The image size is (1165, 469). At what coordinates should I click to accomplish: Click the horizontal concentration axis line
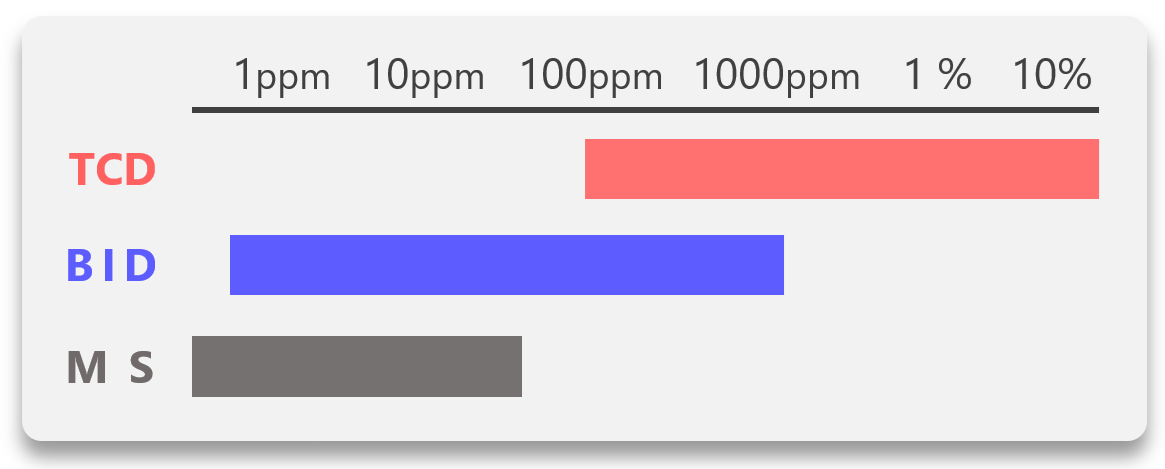click(645, 110)
